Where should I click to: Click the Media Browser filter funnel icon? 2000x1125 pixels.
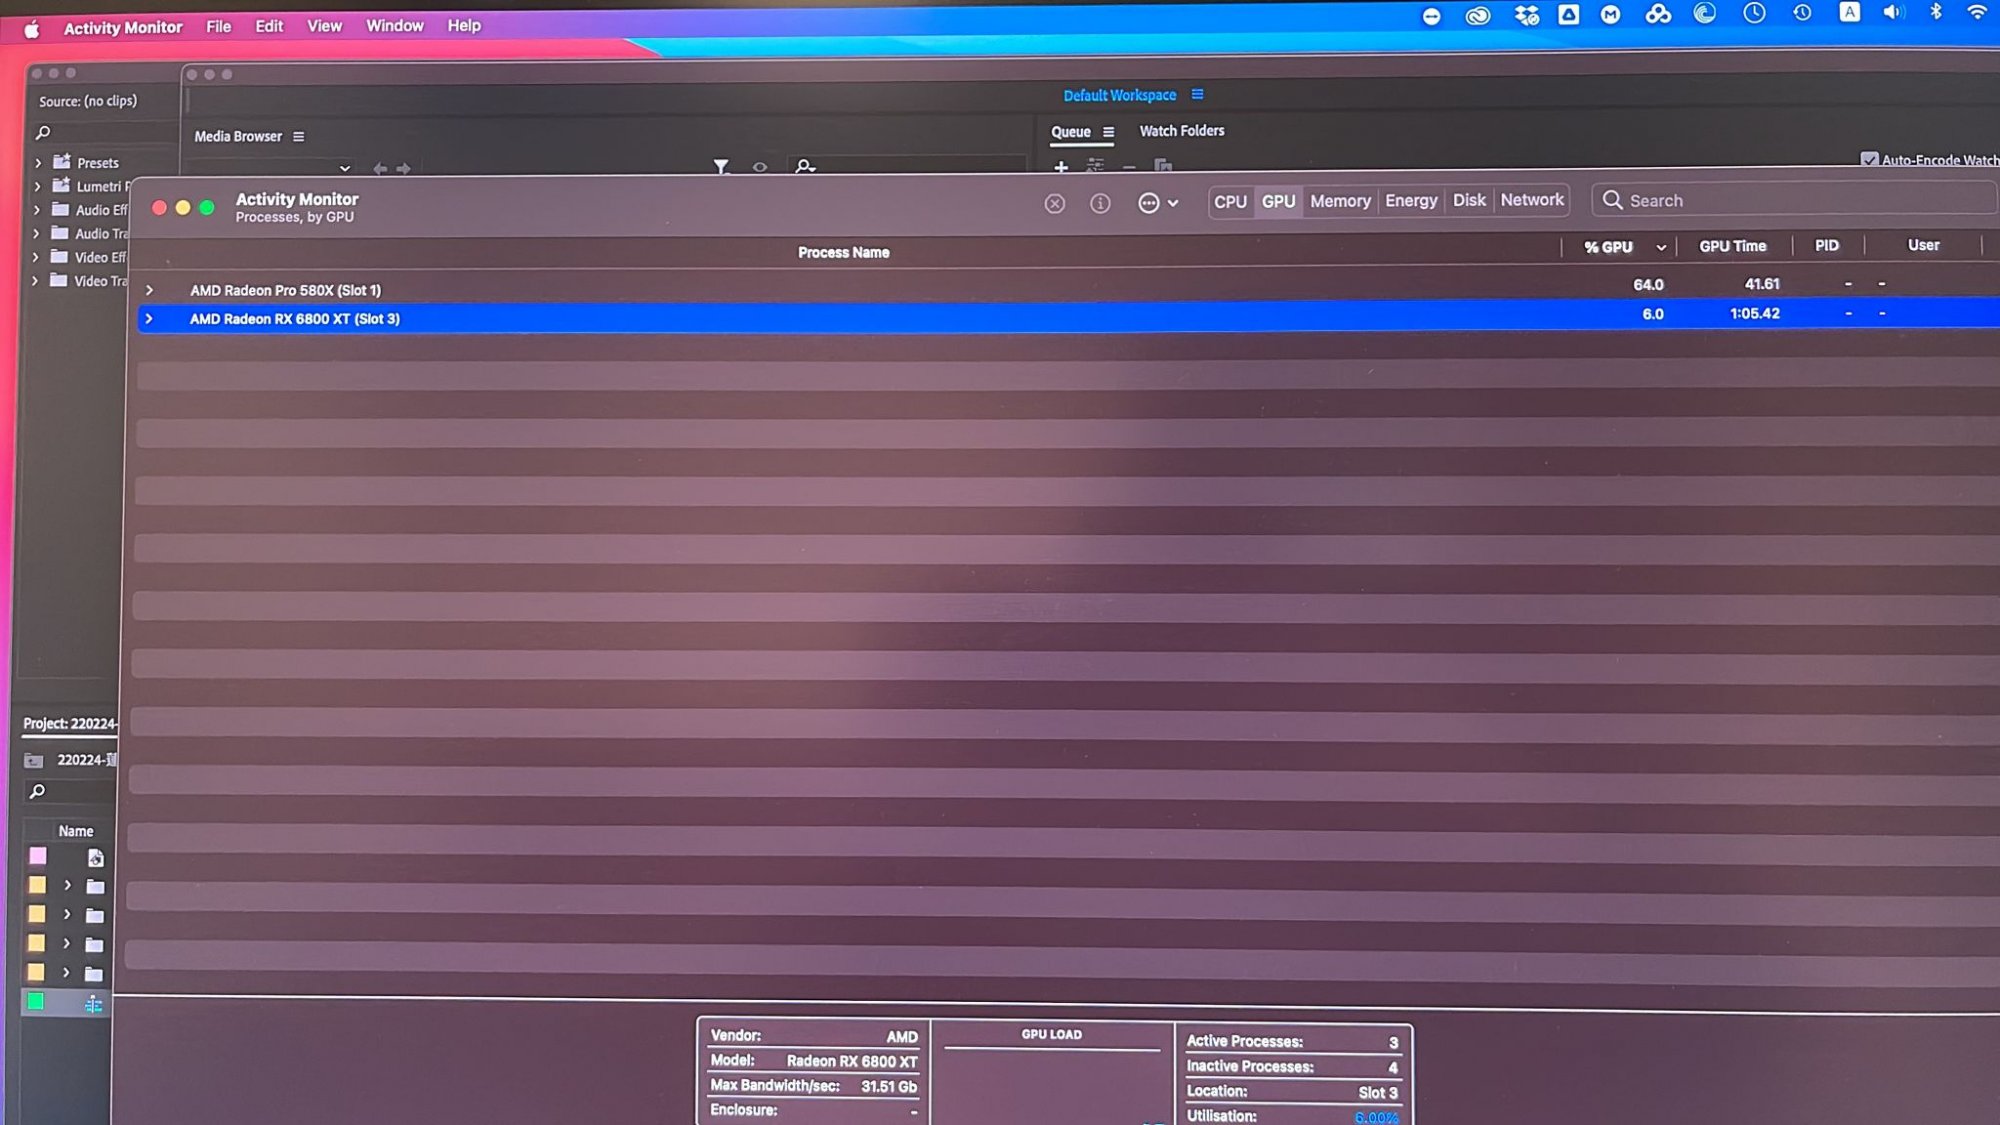click(721, 166)
